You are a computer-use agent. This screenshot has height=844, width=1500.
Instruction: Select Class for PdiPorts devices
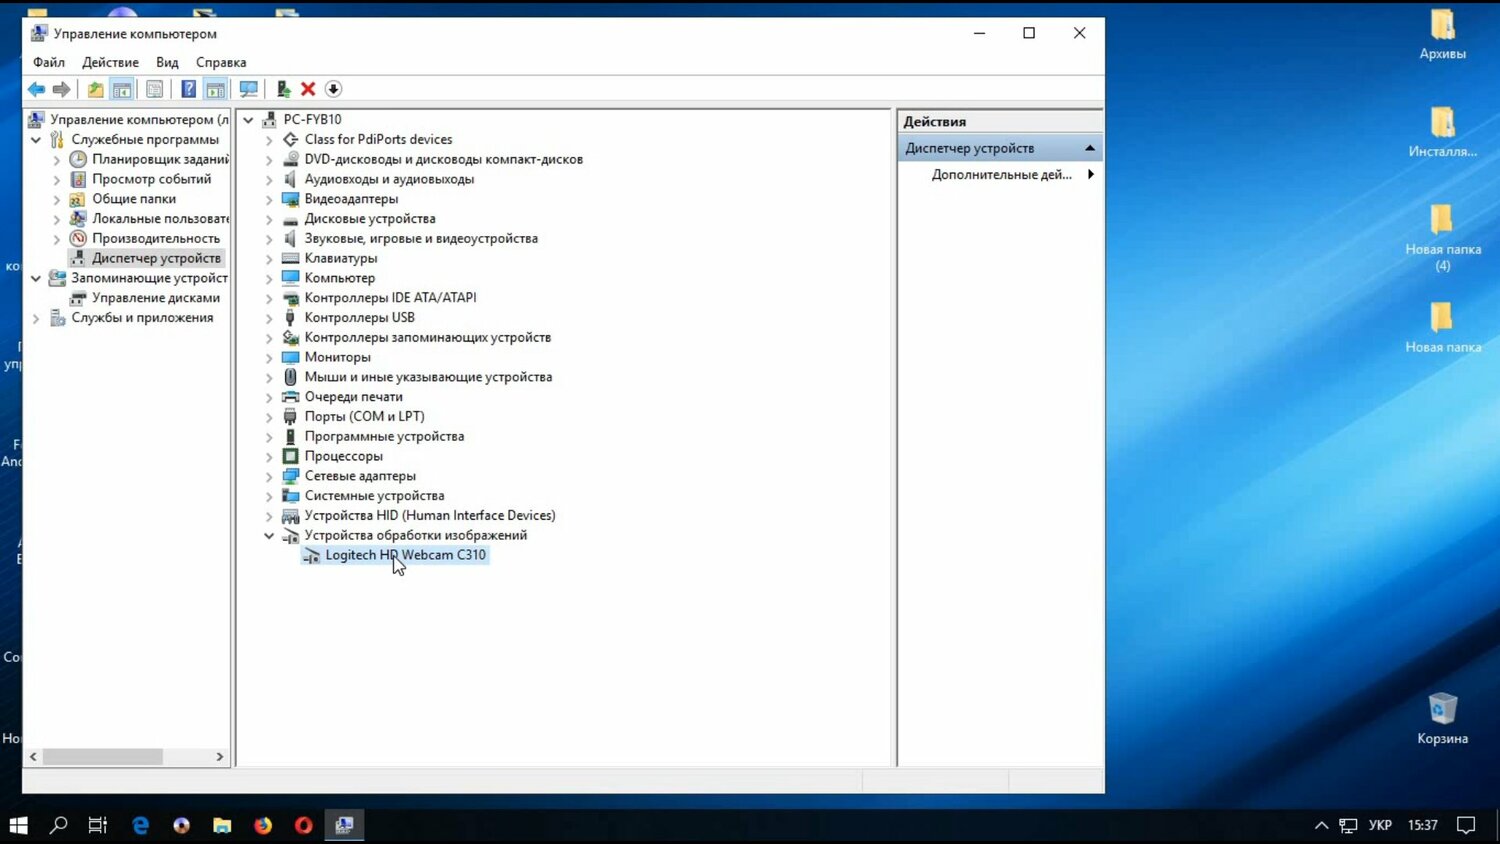click(378, 139)
